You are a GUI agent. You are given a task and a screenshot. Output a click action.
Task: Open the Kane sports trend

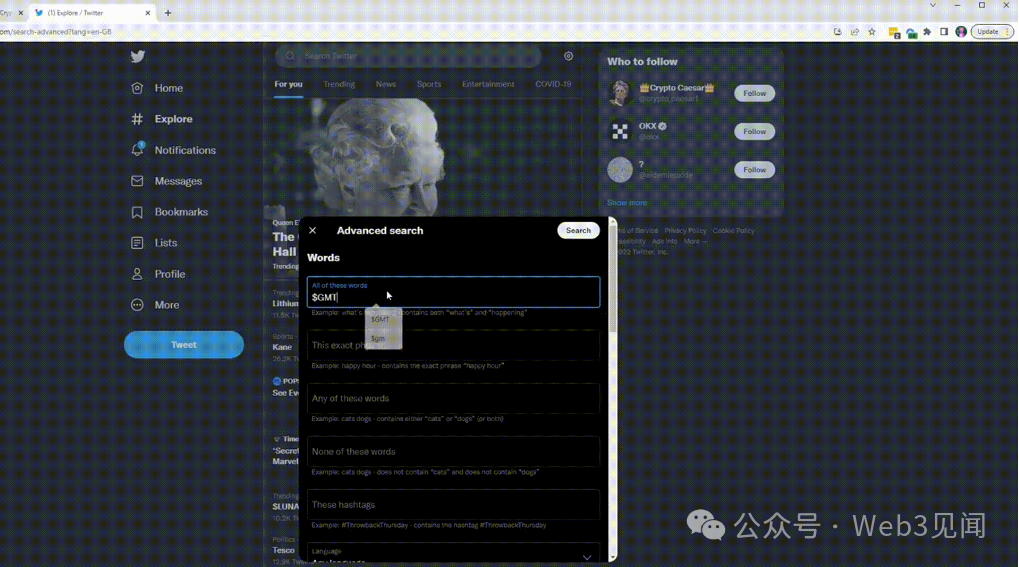[x=283, y=347]
